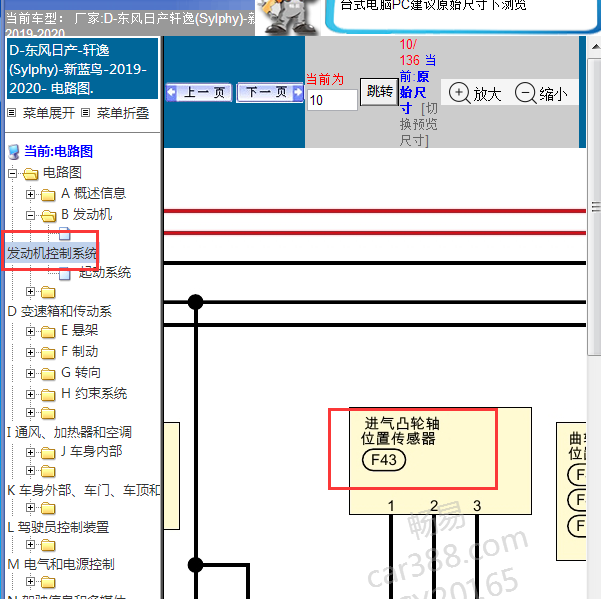Viewport: 601px width, 599px height.
Task: Select I 通风、加热器和空调 tree entry
Action: tap(69, 432)
